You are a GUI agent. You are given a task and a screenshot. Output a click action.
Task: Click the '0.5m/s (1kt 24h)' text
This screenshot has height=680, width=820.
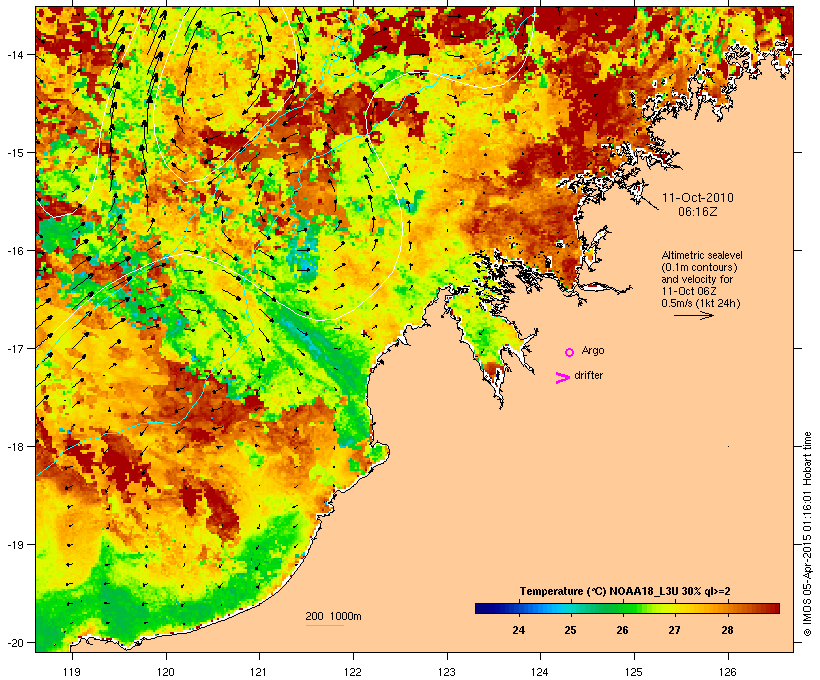701,303
